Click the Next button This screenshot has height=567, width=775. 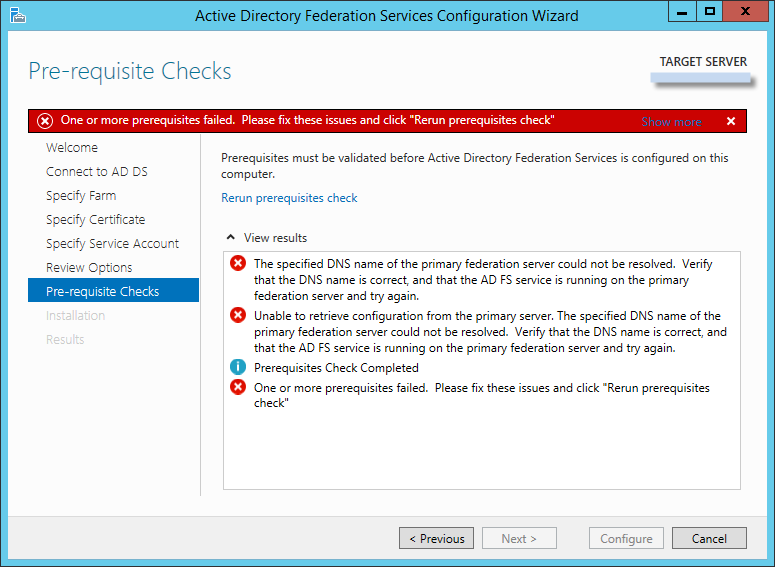519,538
